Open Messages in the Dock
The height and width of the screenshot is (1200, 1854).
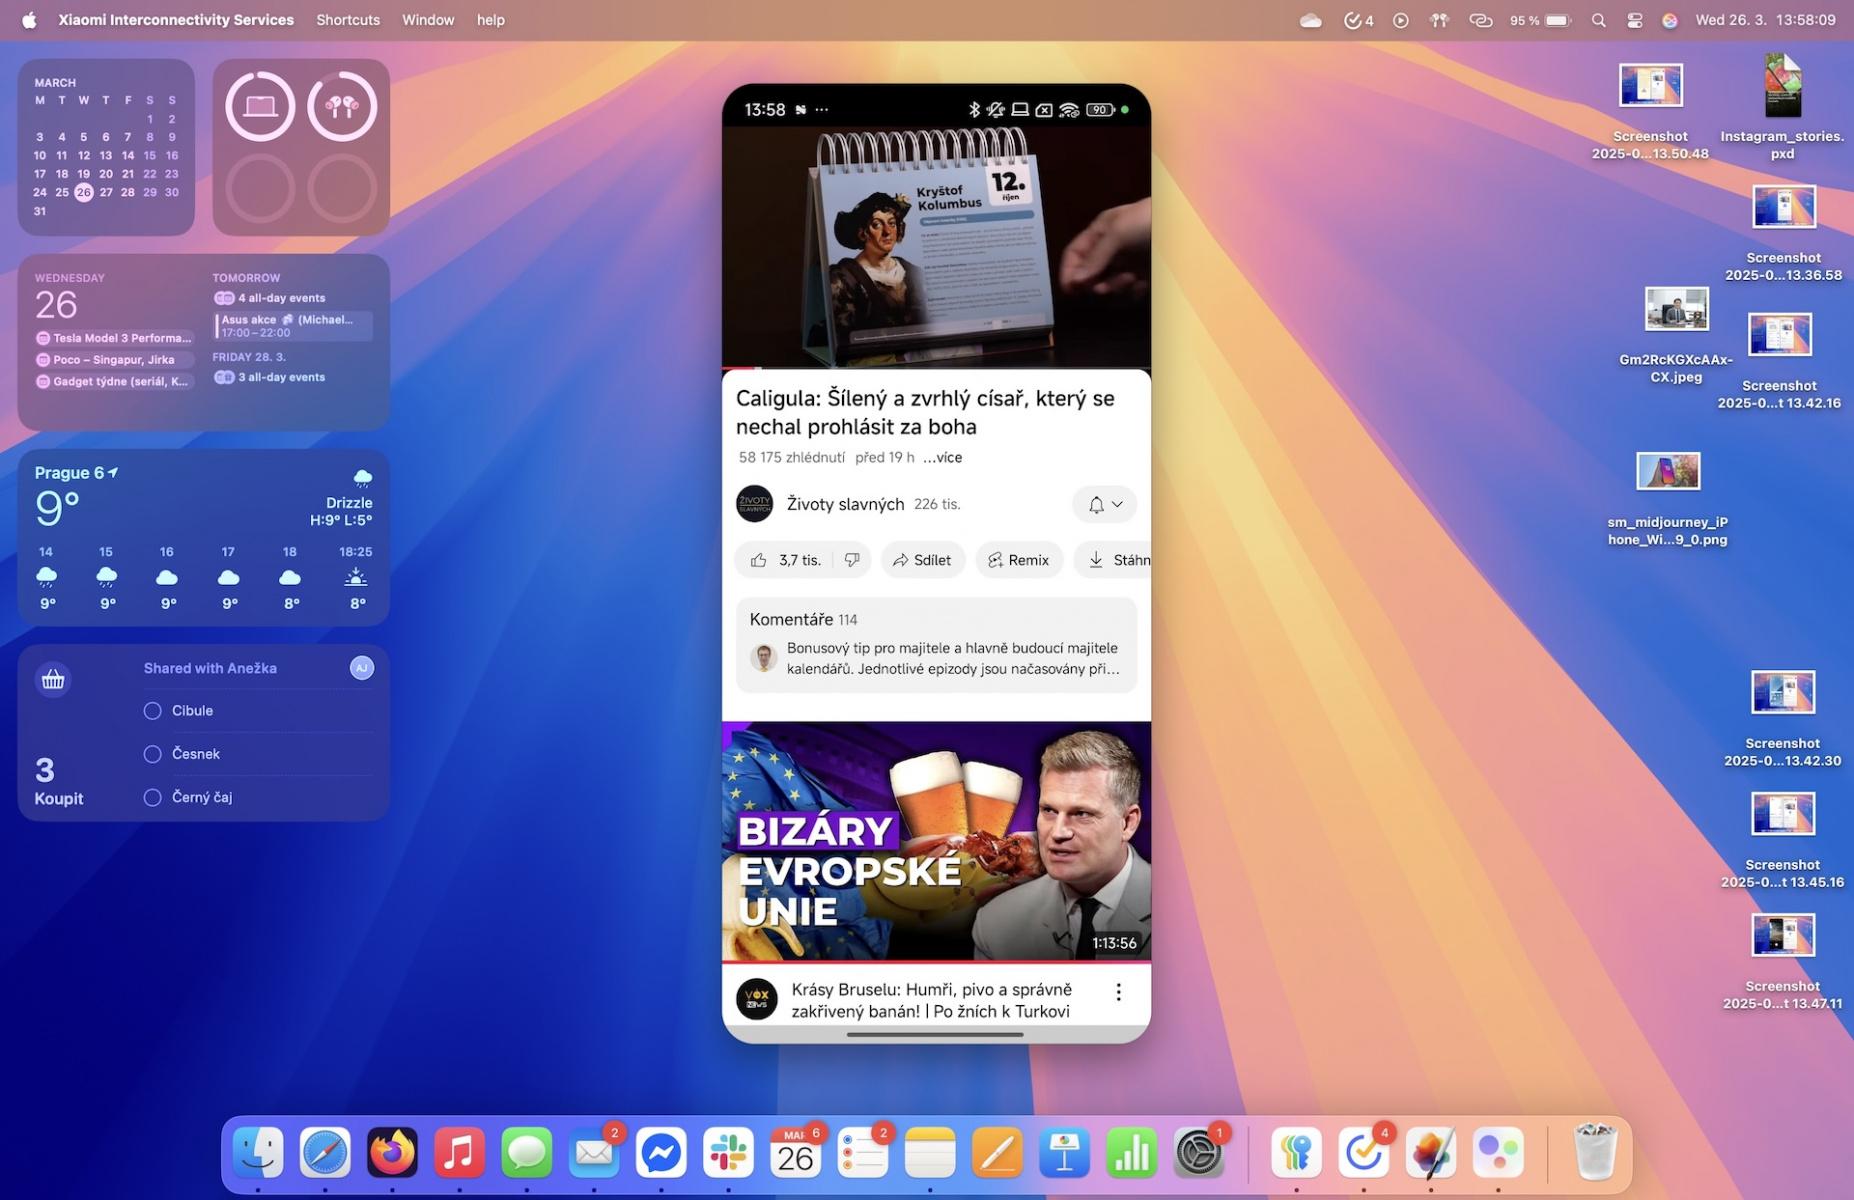526,1153
